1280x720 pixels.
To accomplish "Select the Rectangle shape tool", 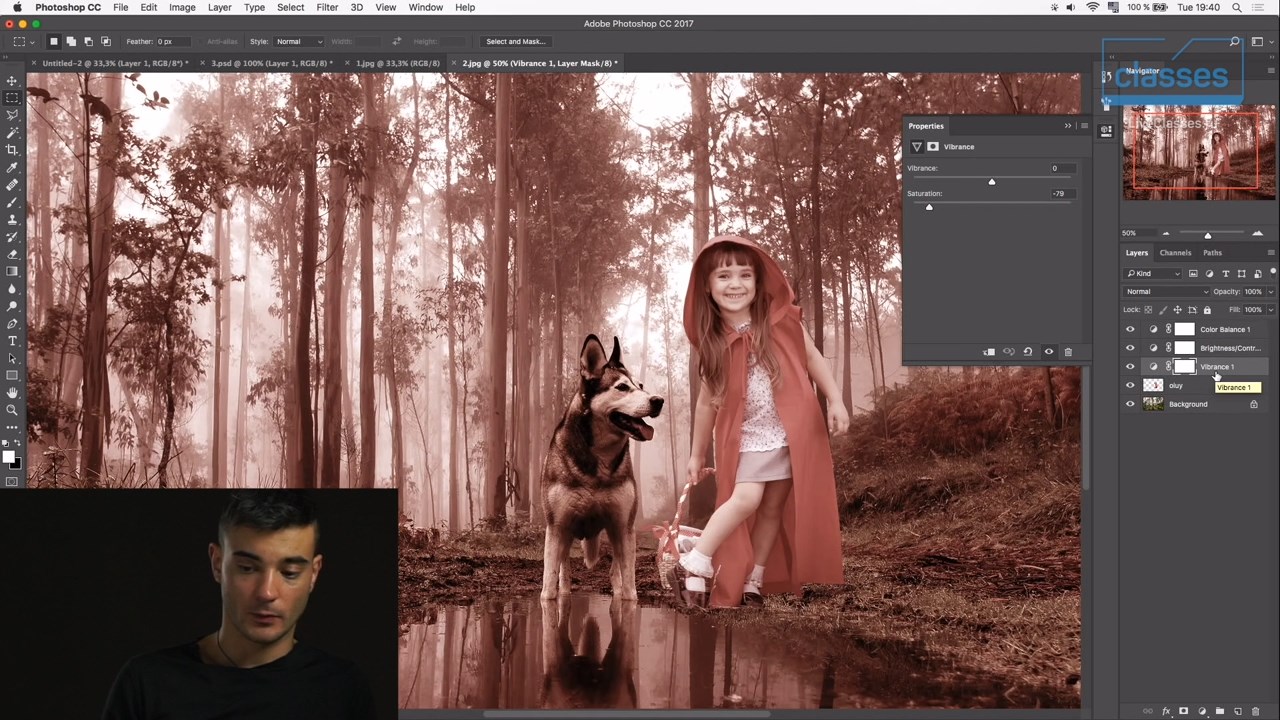I will click(12, 376).
